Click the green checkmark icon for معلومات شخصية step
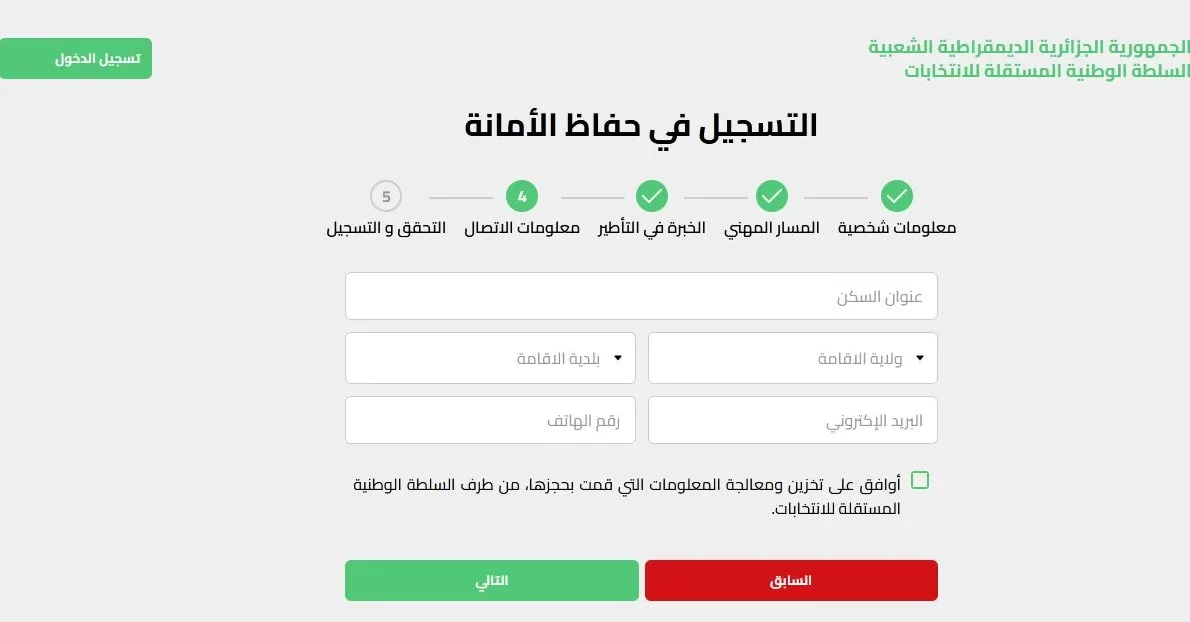1190x622 pixels. pyautogui.click(x=897, y=196)
